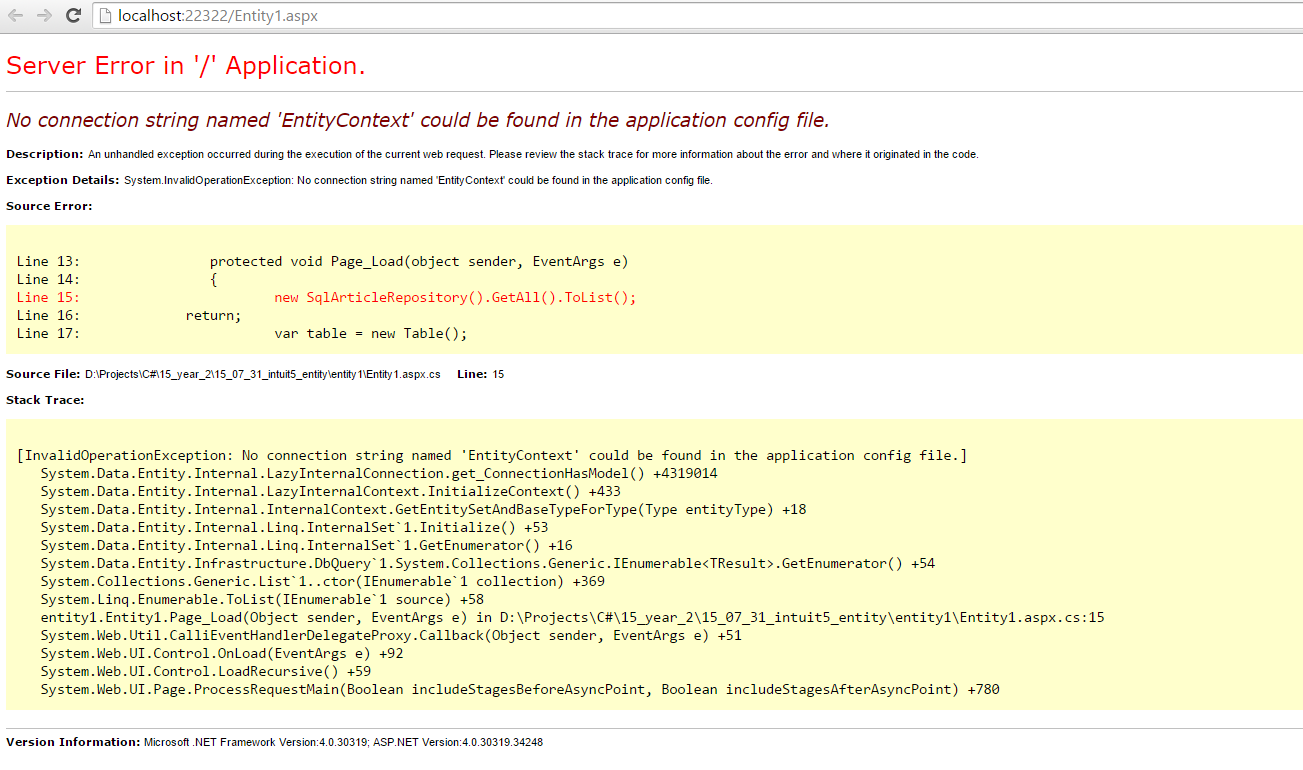Screen dimensions: 1303x770
Task: Focus the address bar showing localhost:22322/Entity1.aspx
Action: pyautogui.click(x=698, y=15)
